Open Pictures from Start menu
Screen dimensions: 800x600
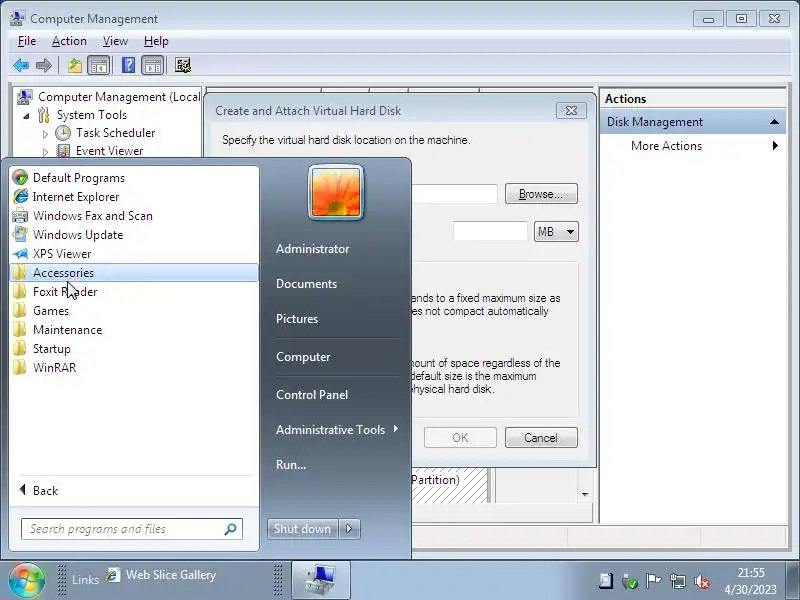tap(297, 319)
